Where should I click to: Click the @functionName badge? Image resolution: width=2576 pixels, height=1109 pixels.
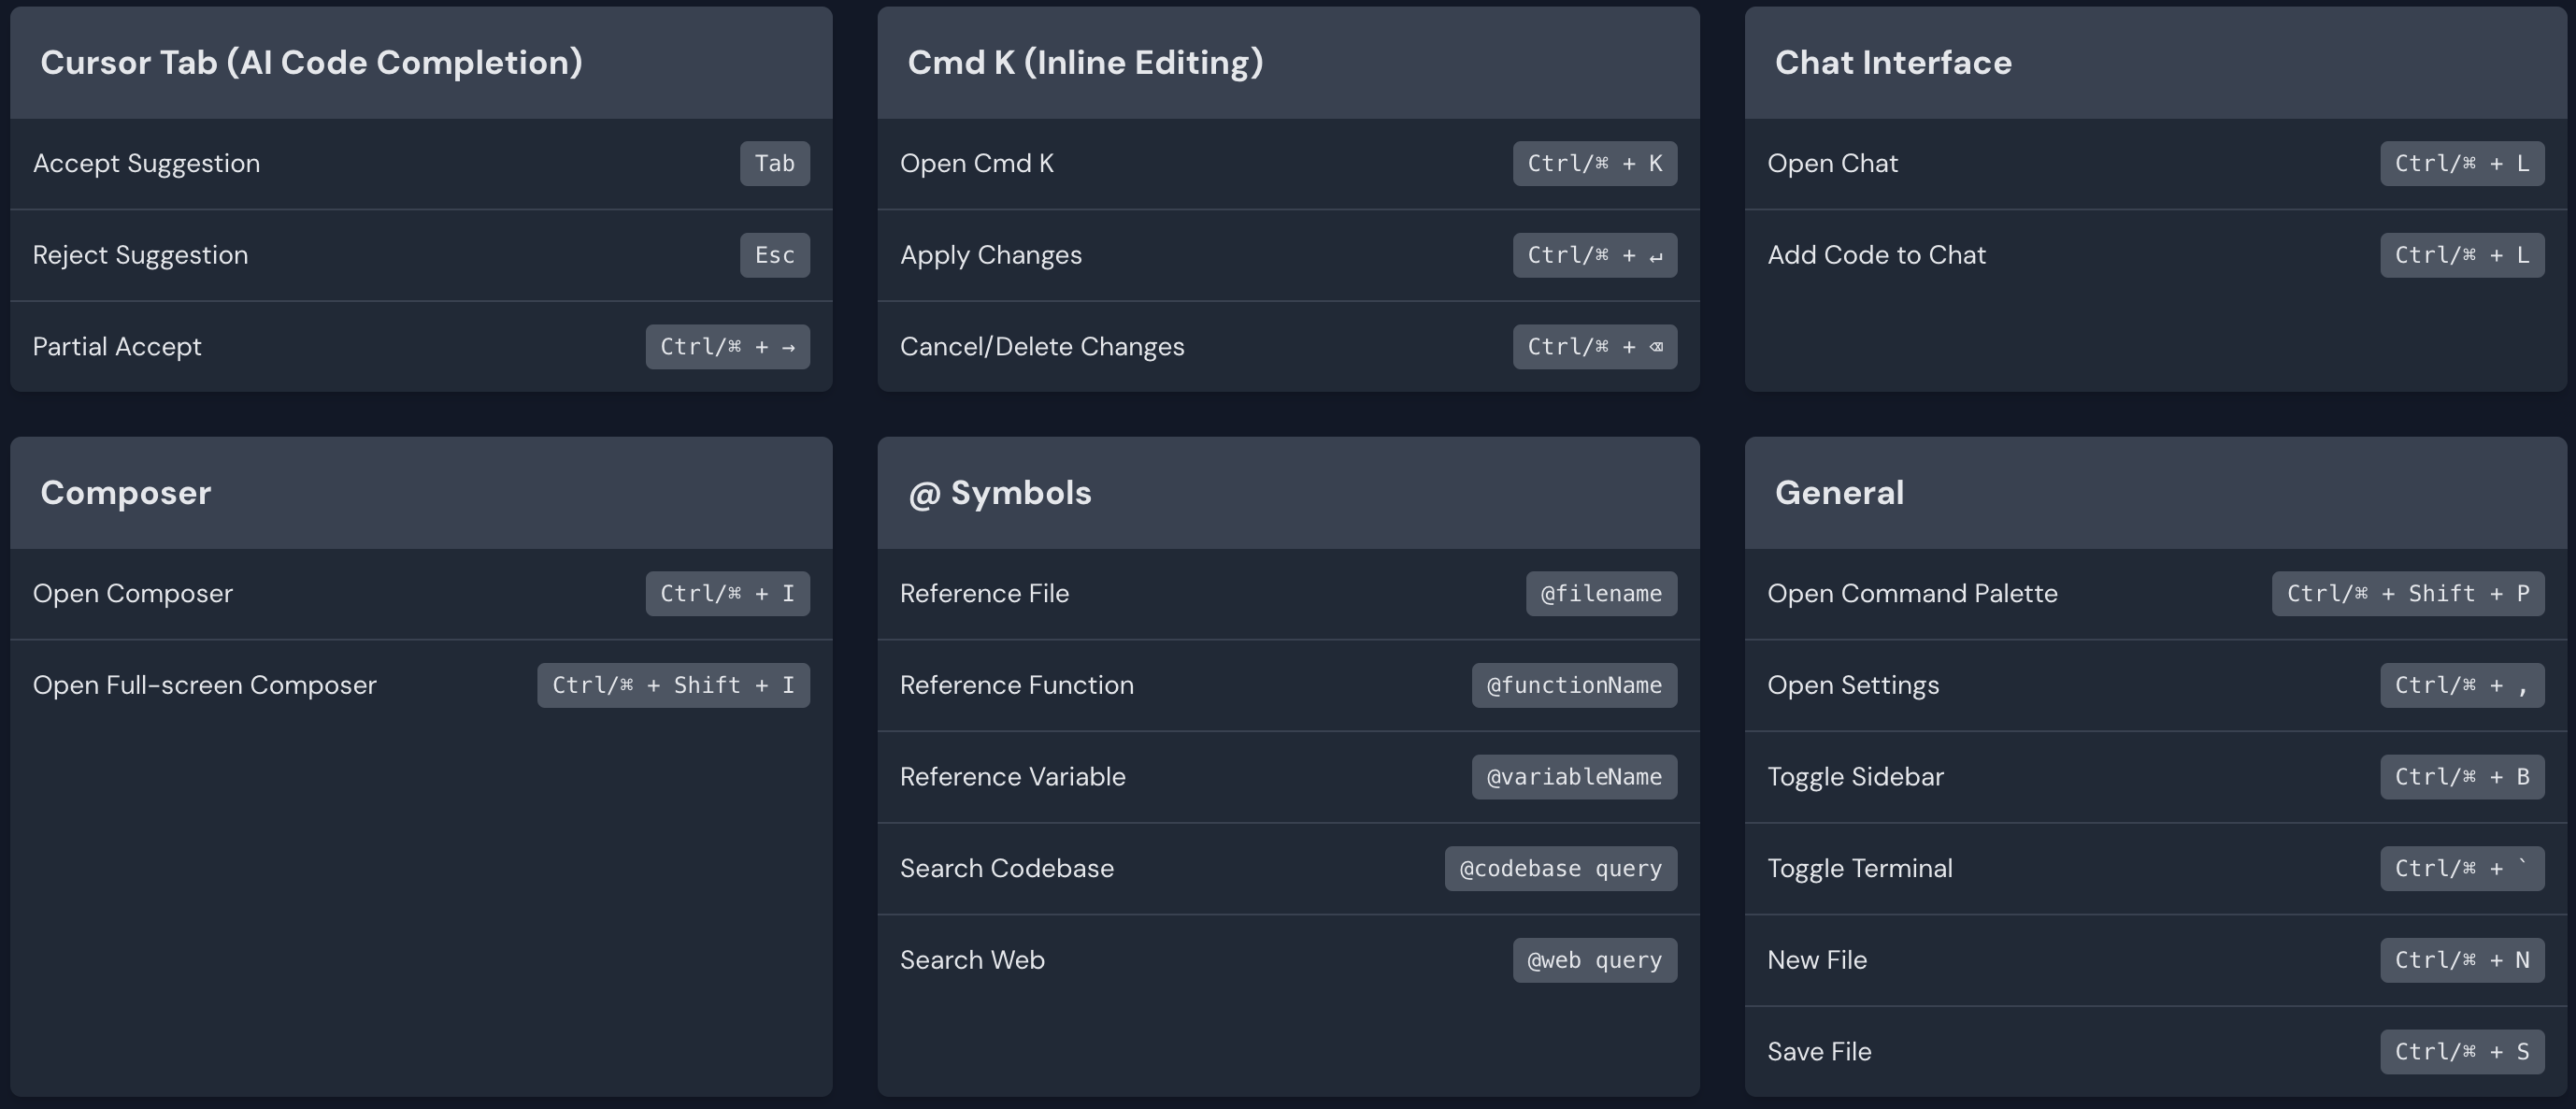[1574, 685]
